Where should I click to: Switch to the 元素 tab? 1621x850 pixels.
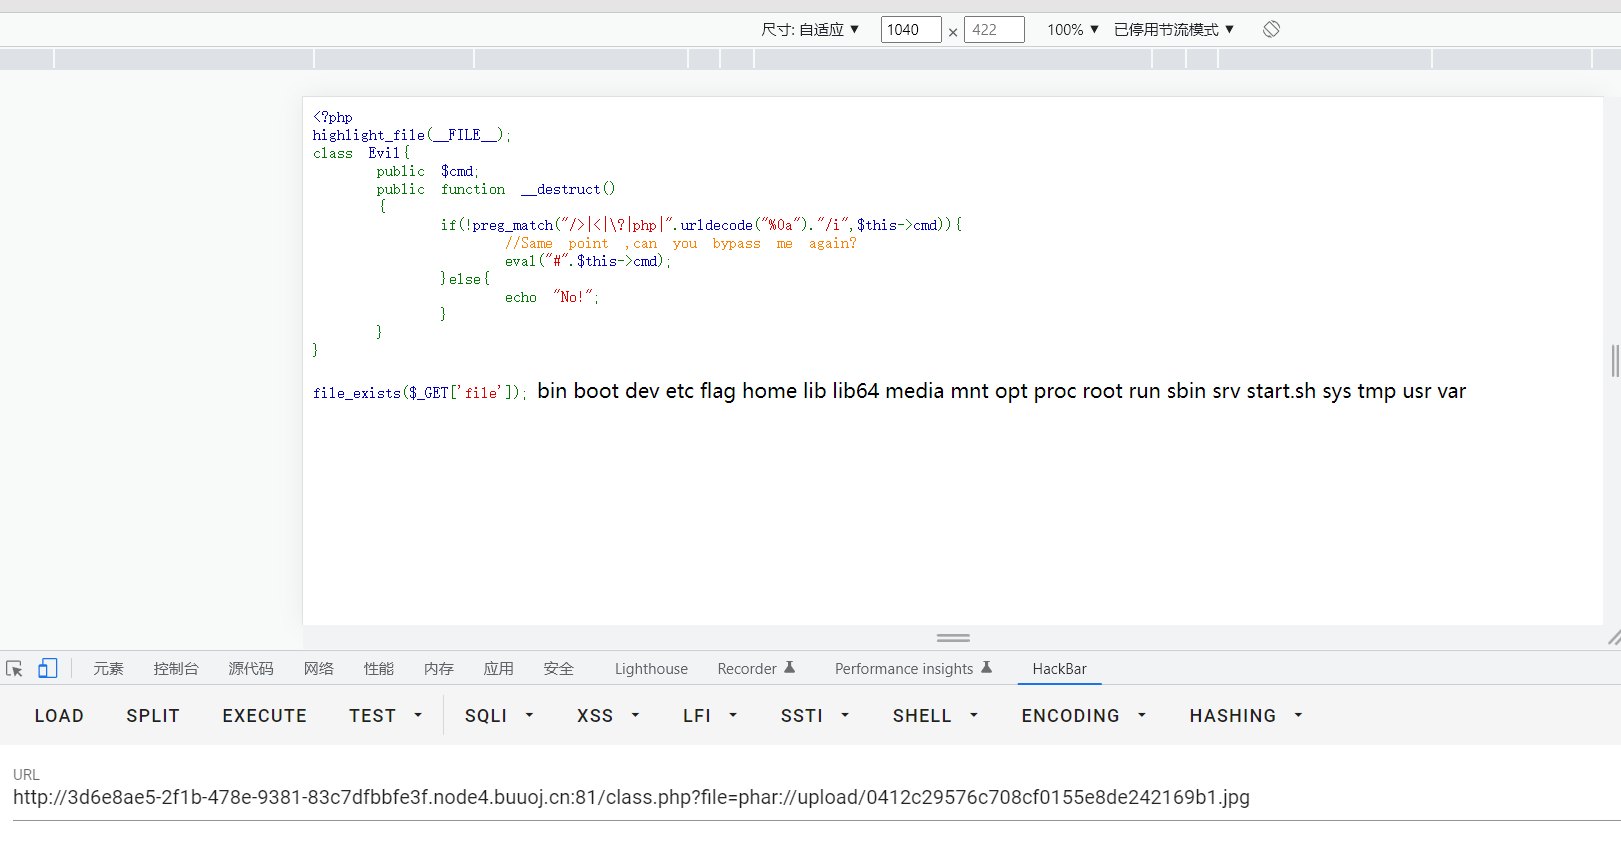(108, 669)
